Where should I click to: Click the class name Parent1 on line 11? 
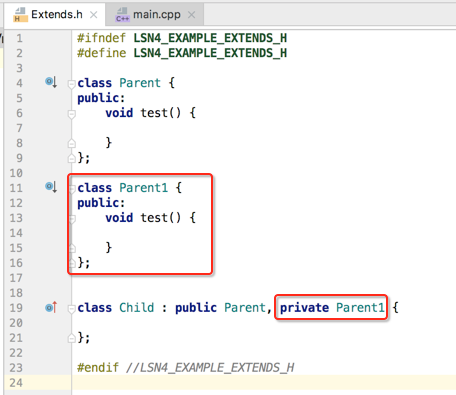[x=144, y=188]
